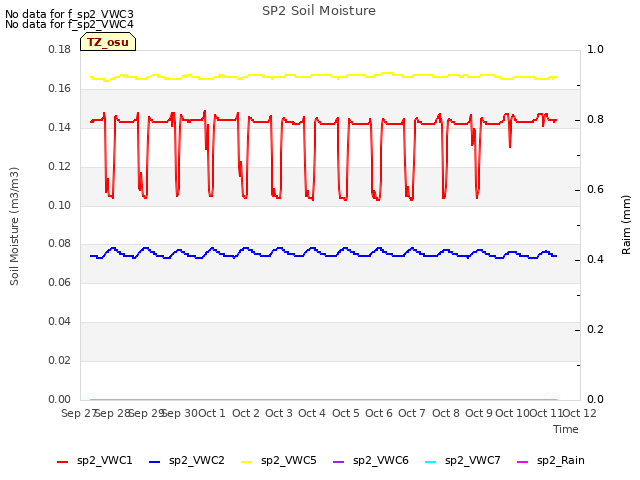This screenshot has height=480, width=640.
Task: Click the Oct 5 date tick label
Action: pos(346,413)
